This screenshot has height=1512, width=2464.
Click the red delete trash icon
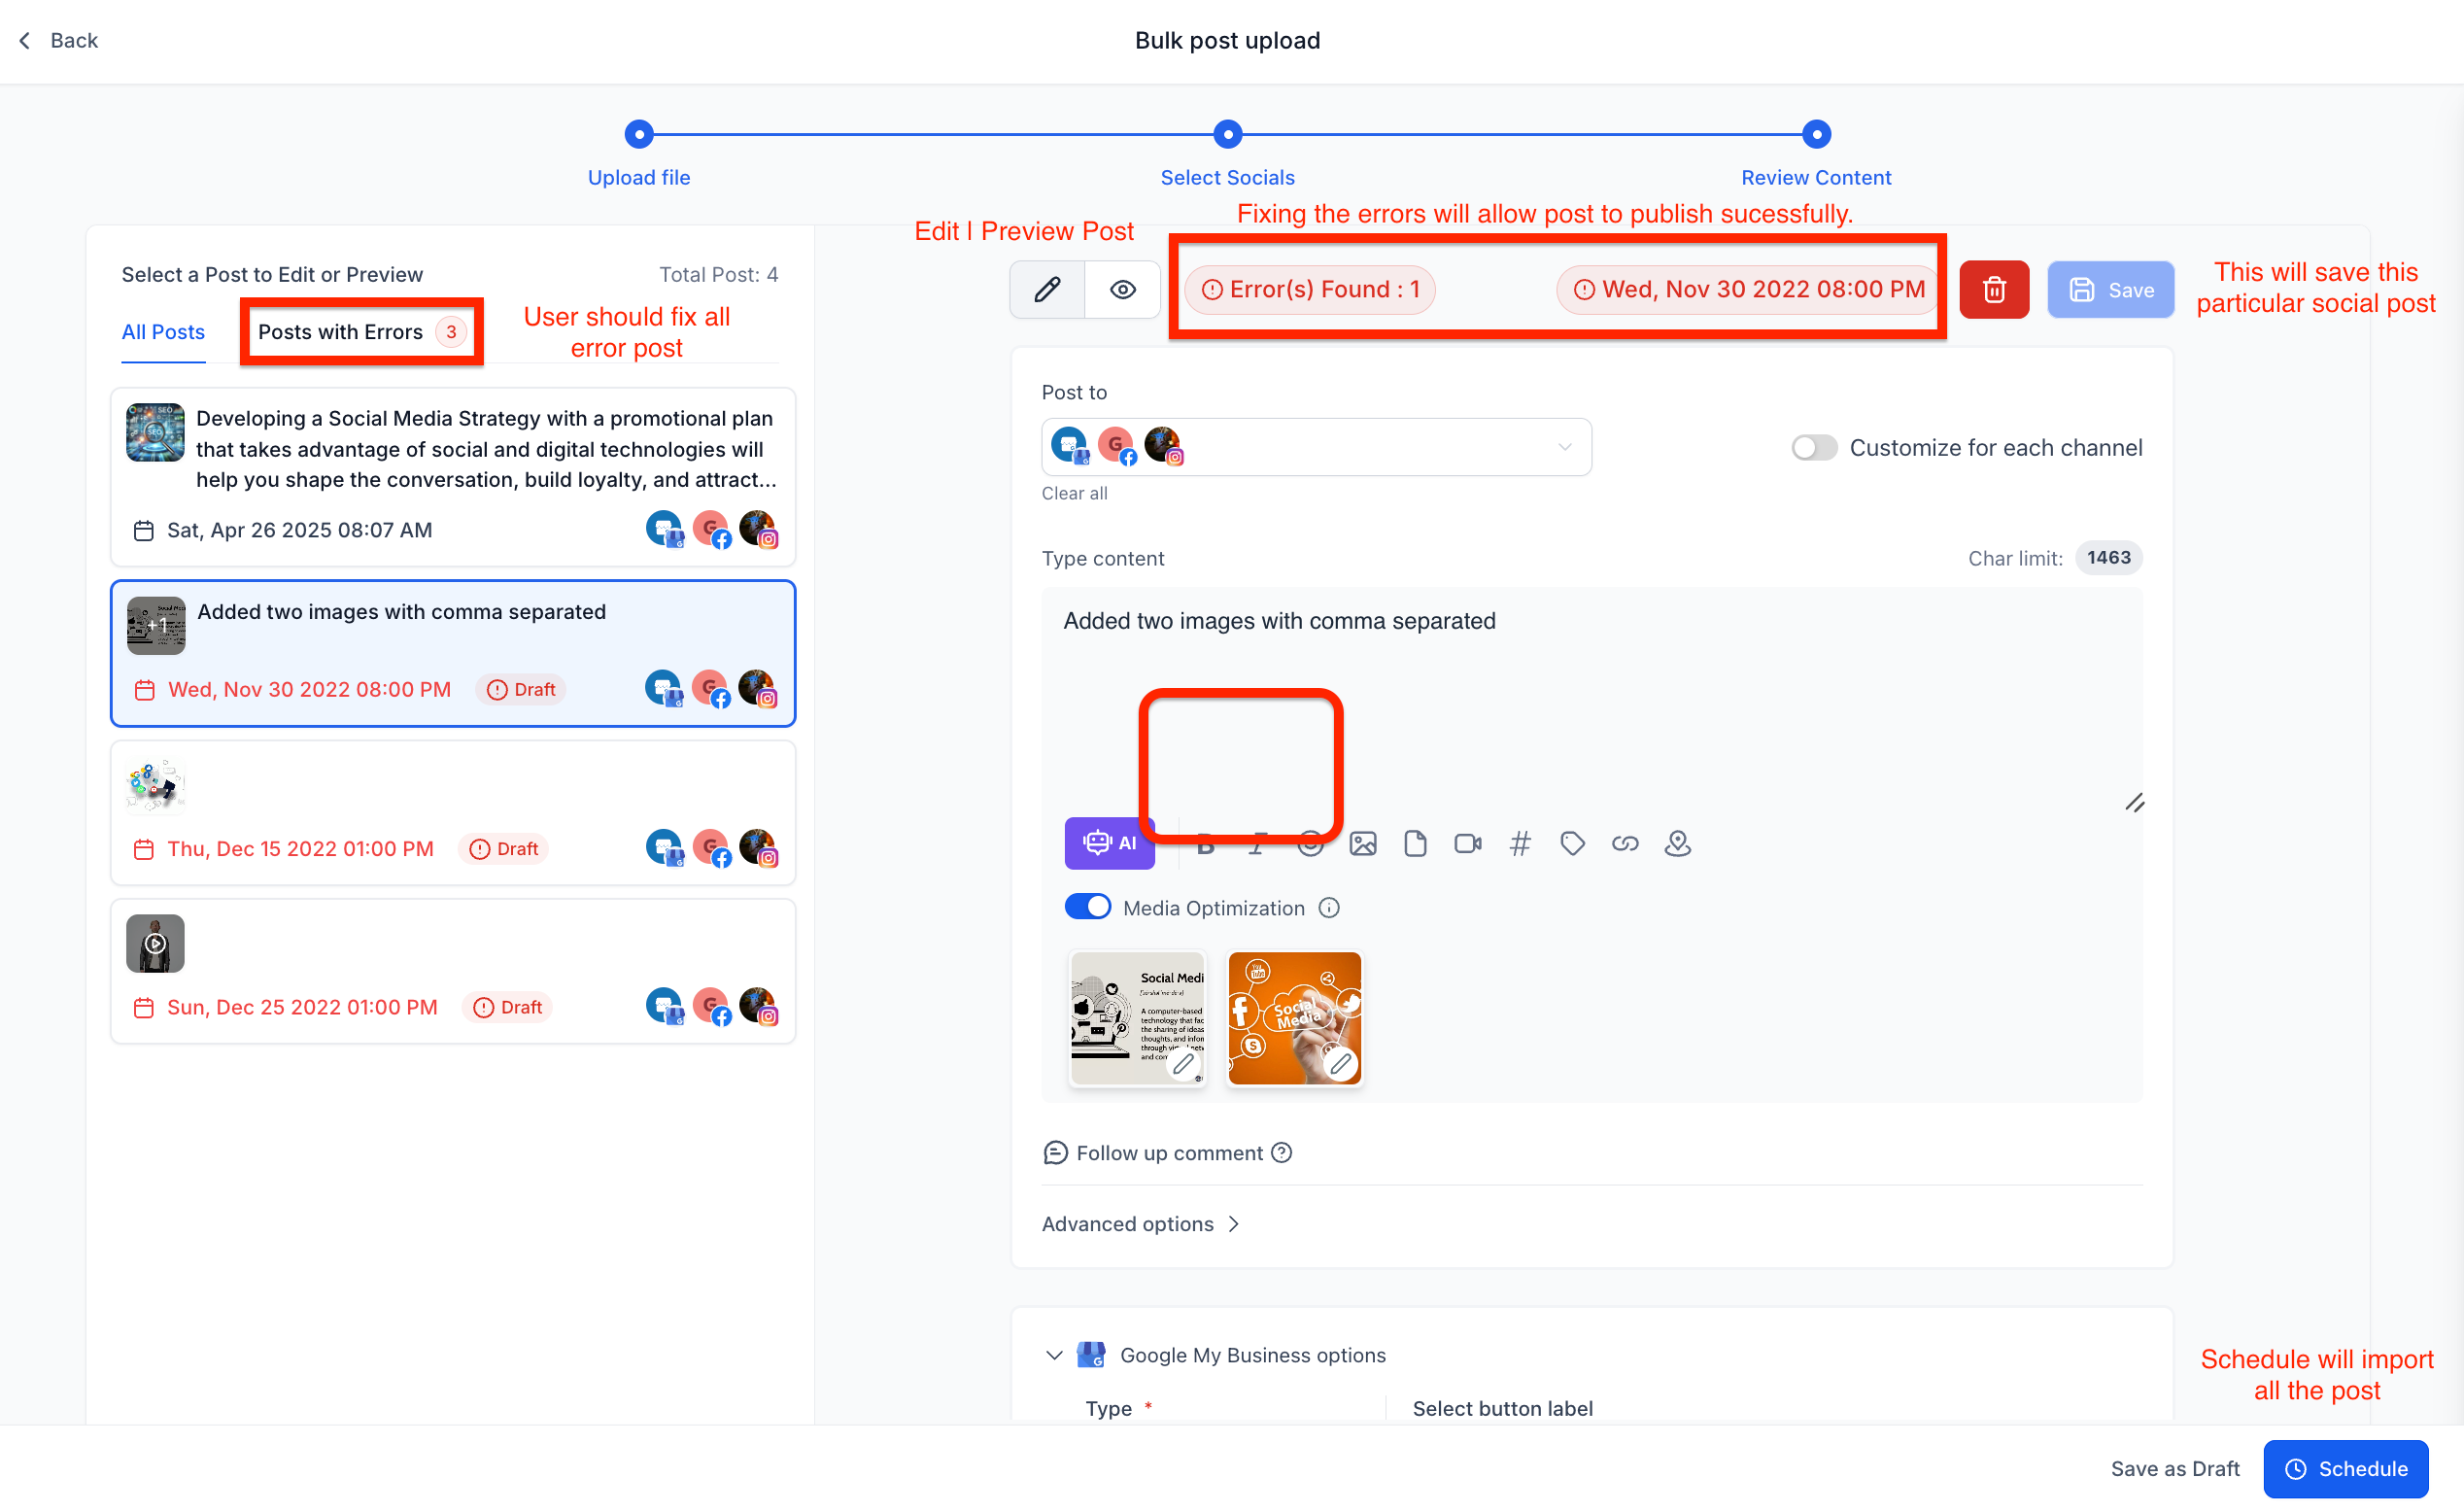(1993, 290)
